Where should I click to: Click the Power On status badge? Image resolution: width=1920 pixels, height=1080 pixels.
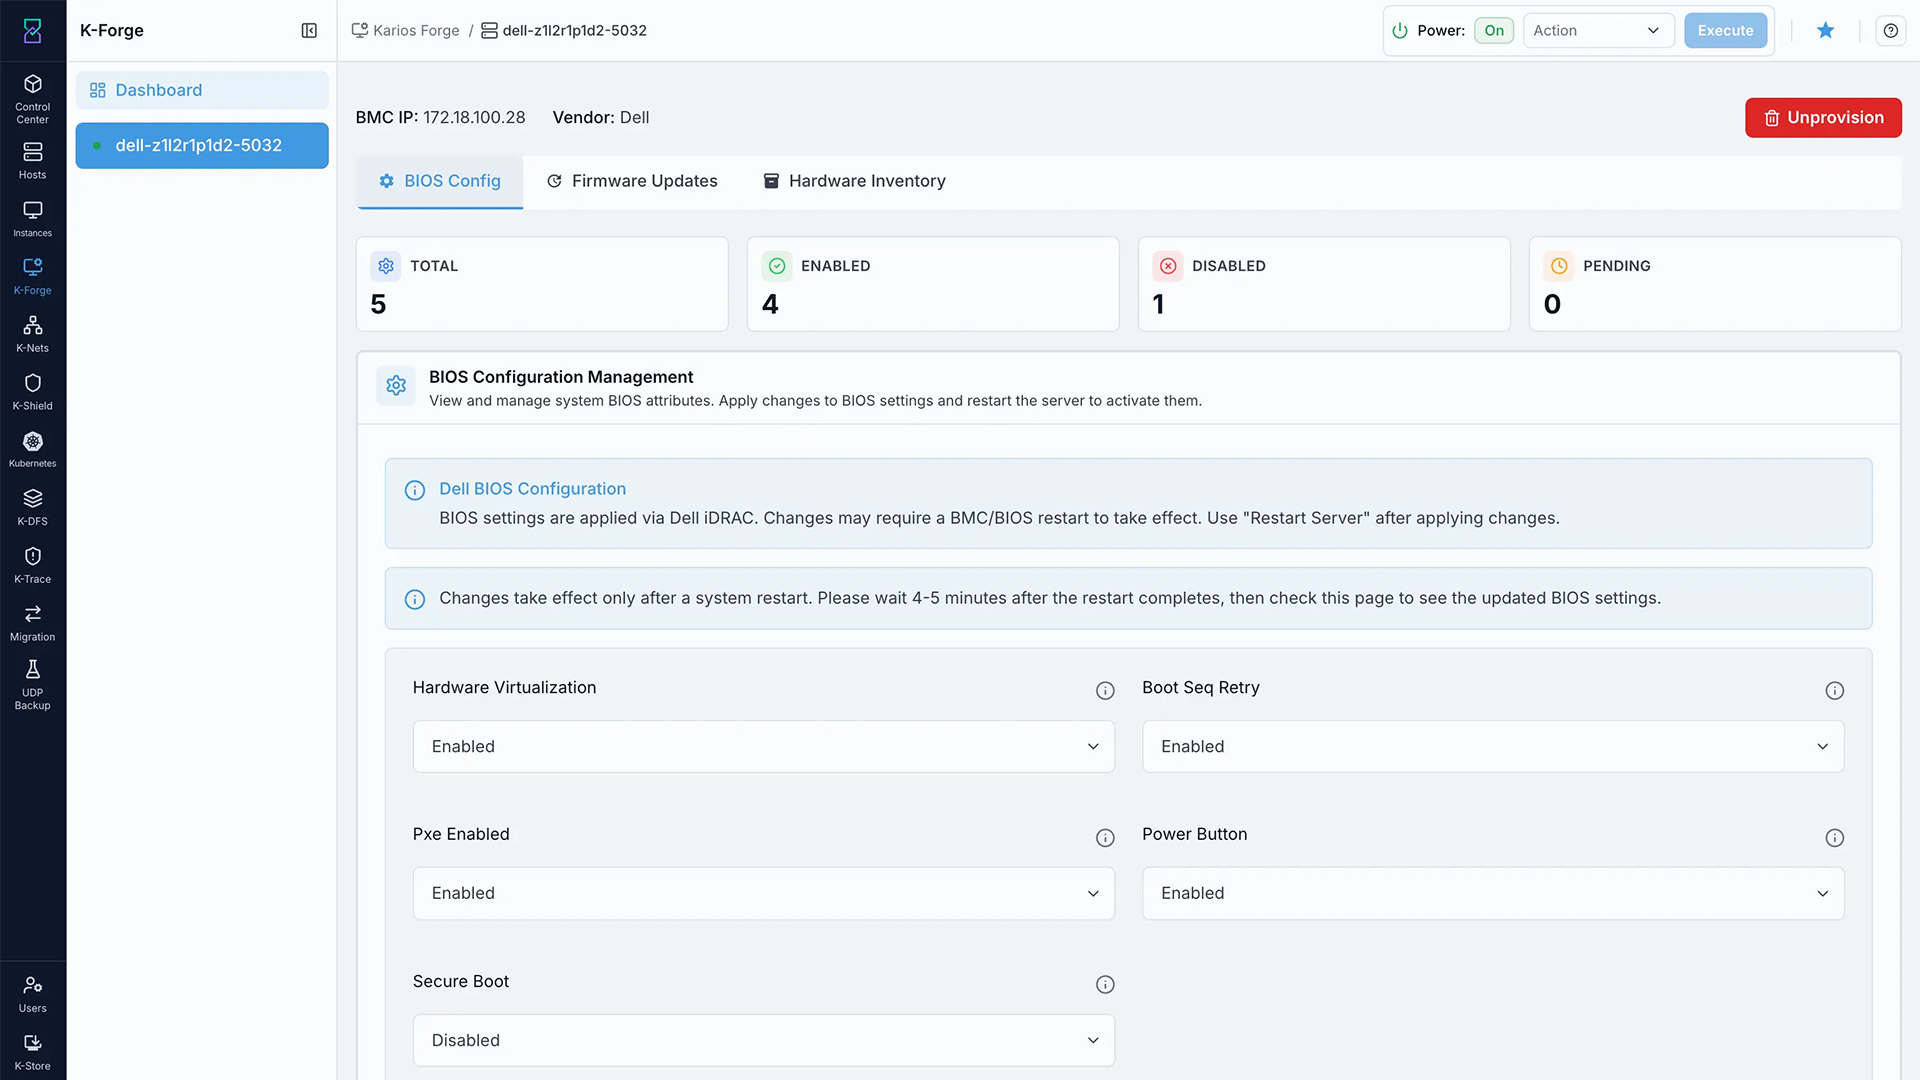pos(1494,31)
